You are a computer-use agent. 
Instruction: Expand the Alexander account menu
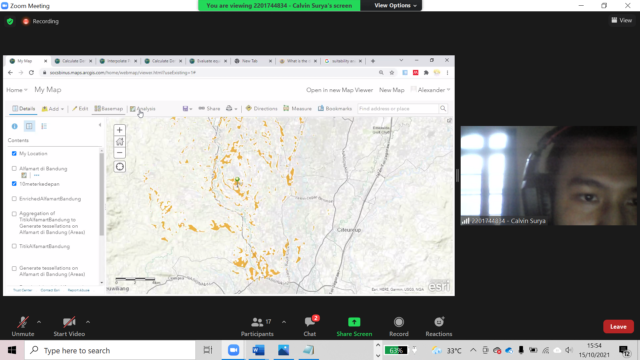[x=431, y=90]
